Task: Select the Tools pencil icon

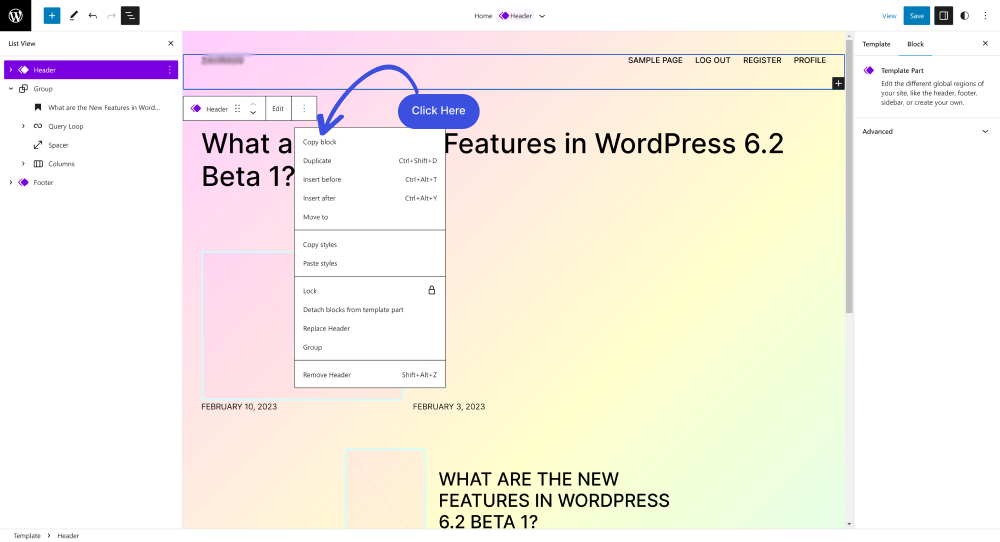Action: pyautogui.click(x=73, y=15)
